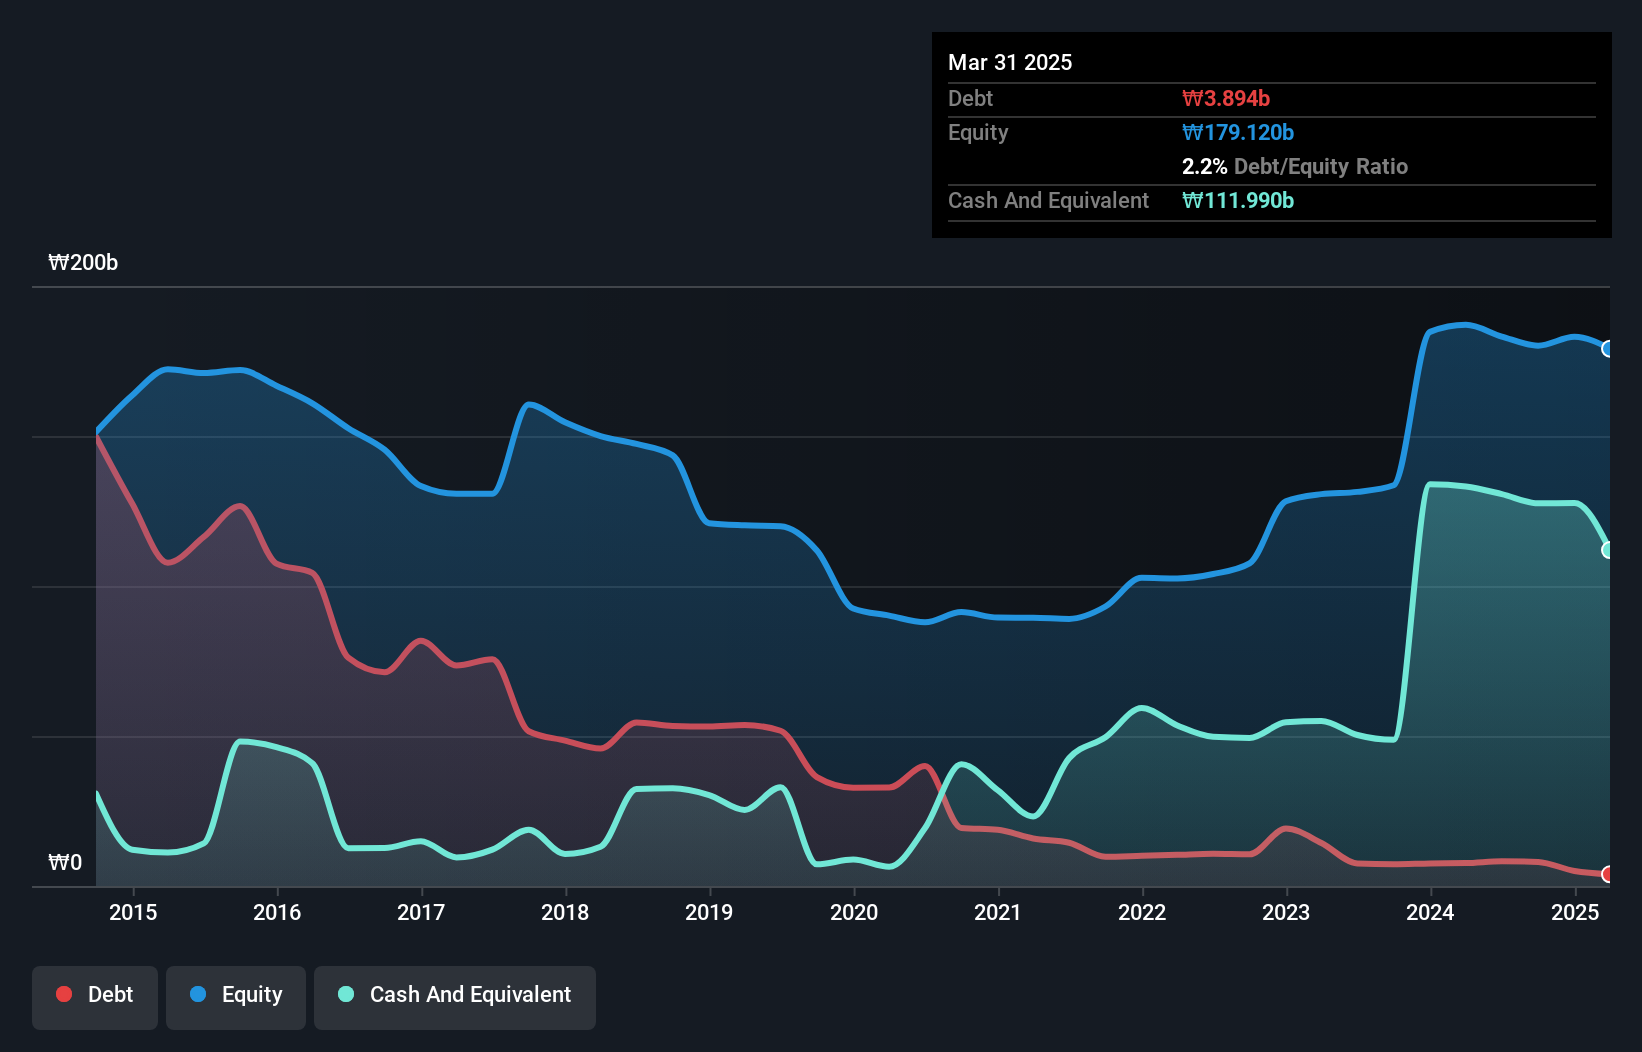Select the 2015 label on x-axis
The height and width of the screenshot is (1052, 1642).
(133, 912)
